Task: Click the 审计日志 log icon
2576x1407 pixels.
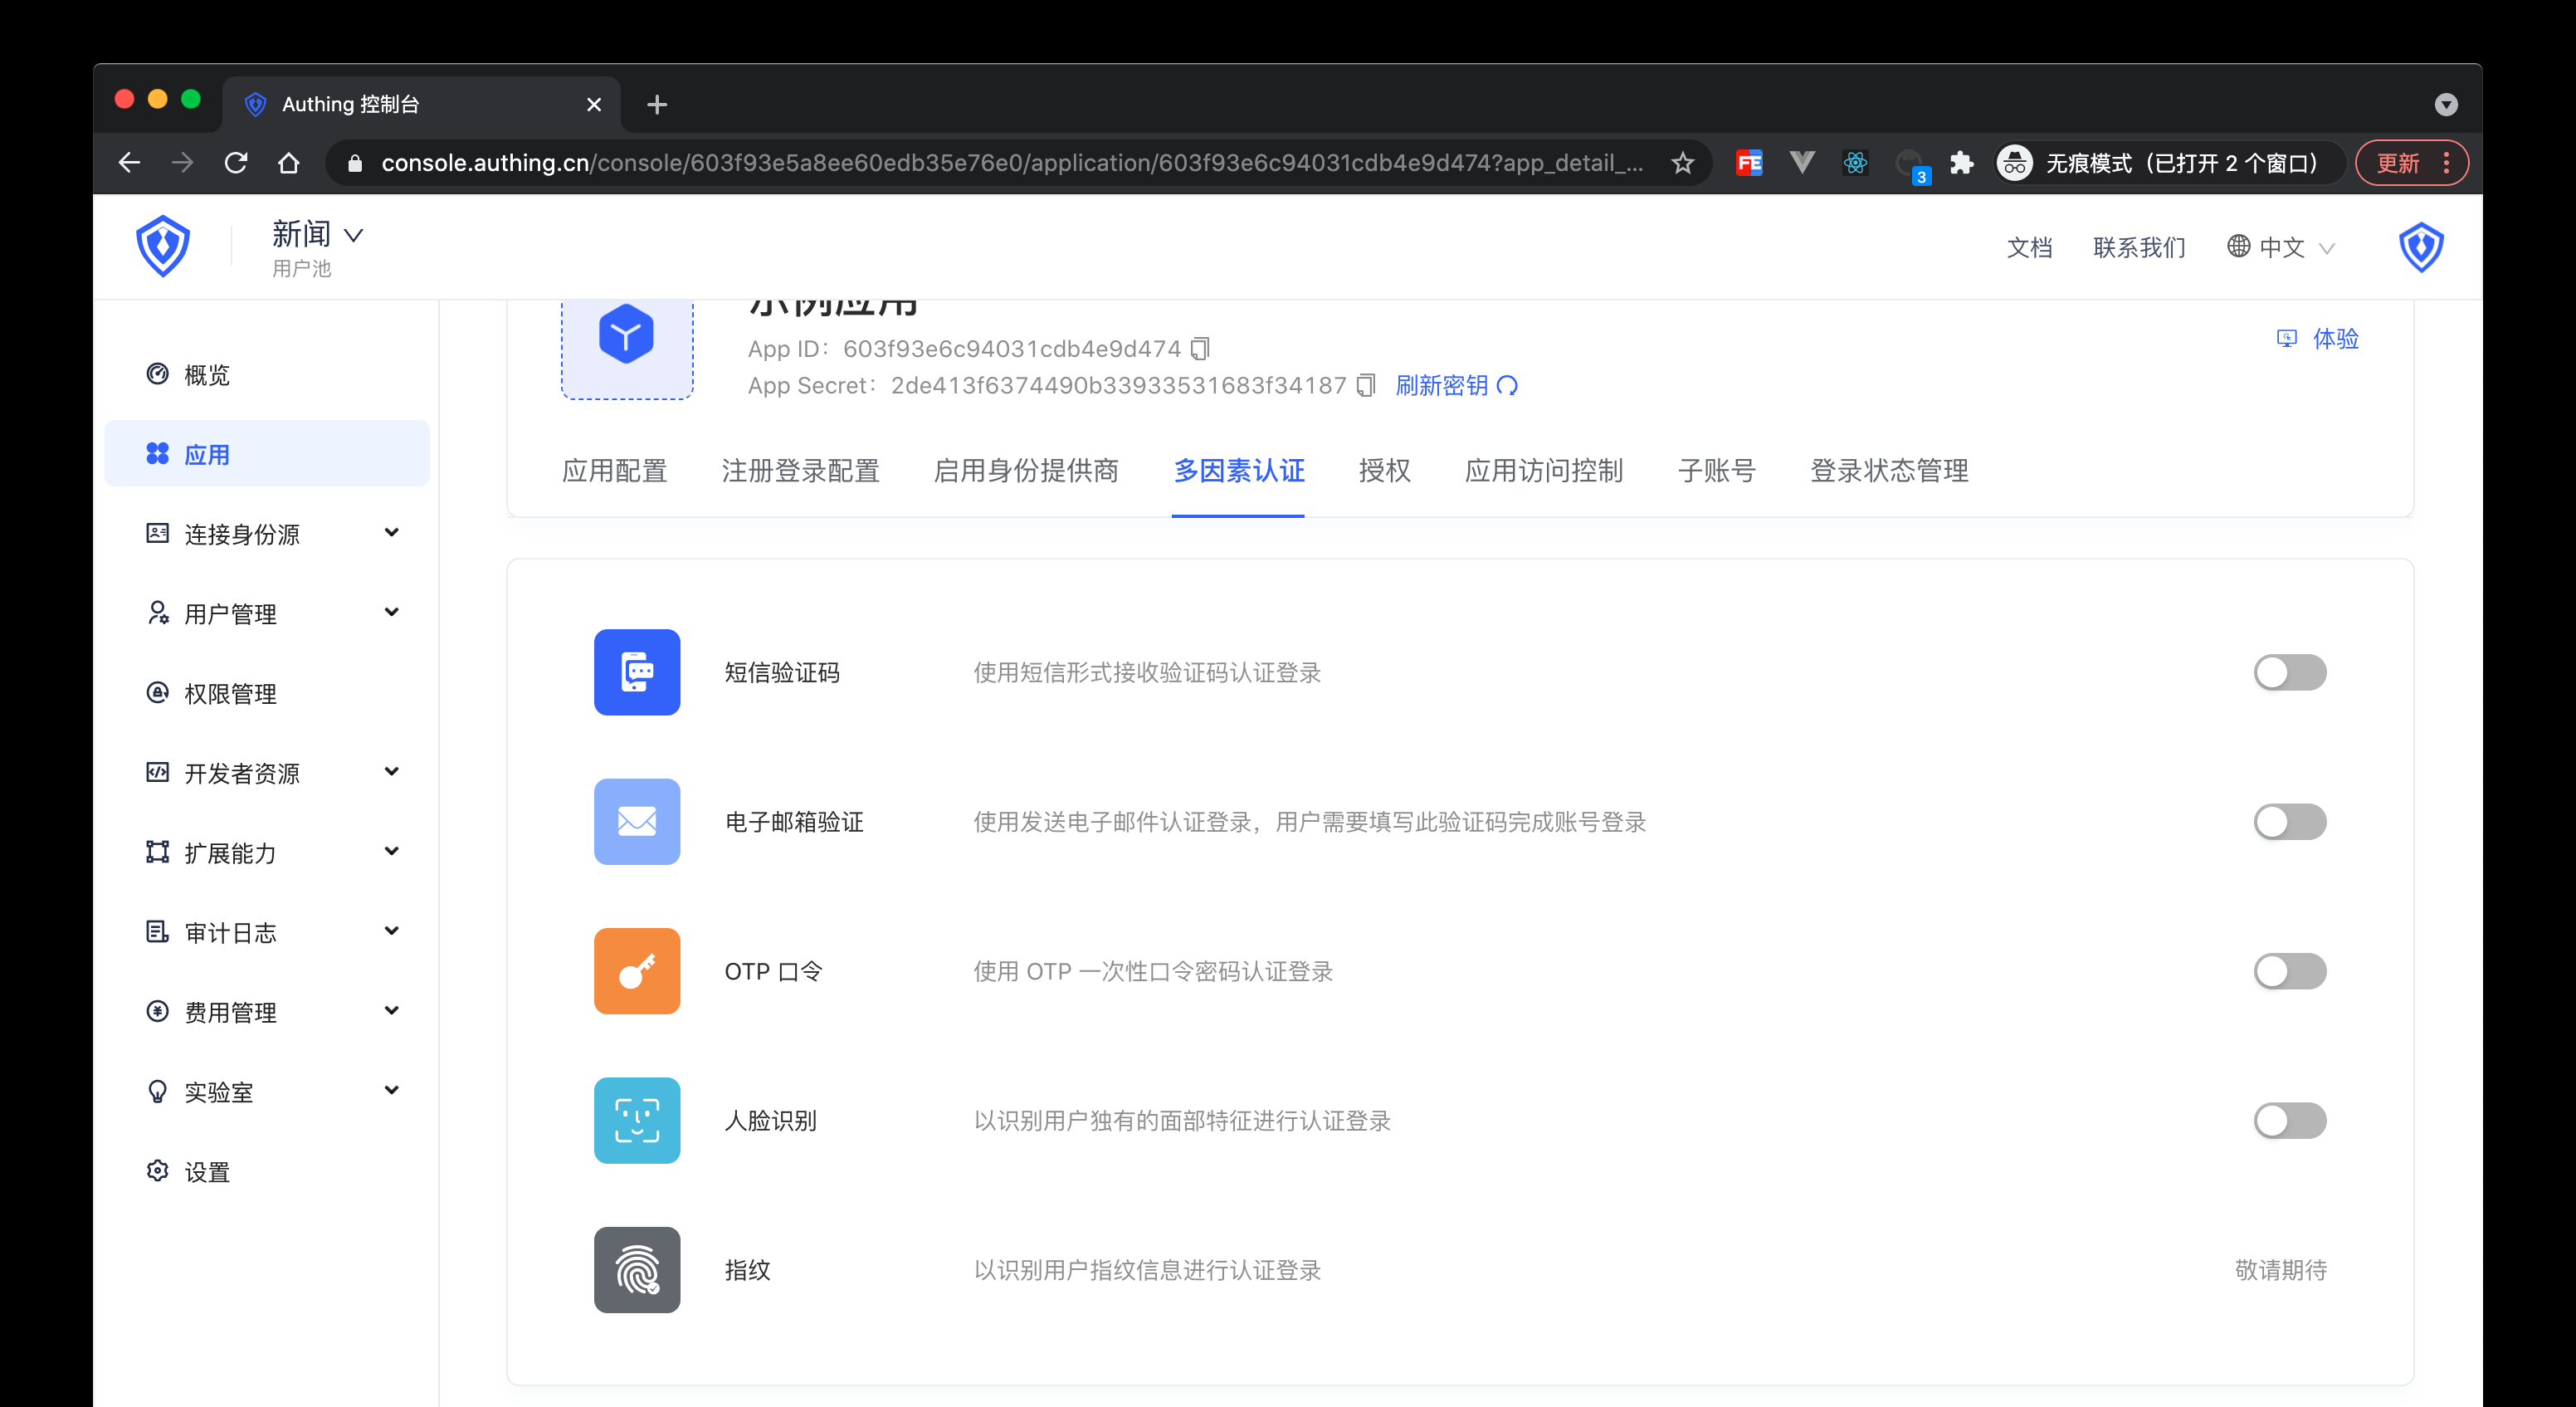Action: (157, 932)
